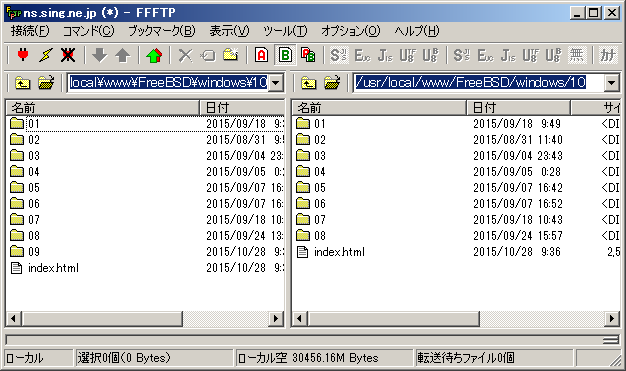Image resolution: width=626 pixels, height=371 pixels.
Task: Select folder 02 in the remote pane
Action: (x=311, y=139)
